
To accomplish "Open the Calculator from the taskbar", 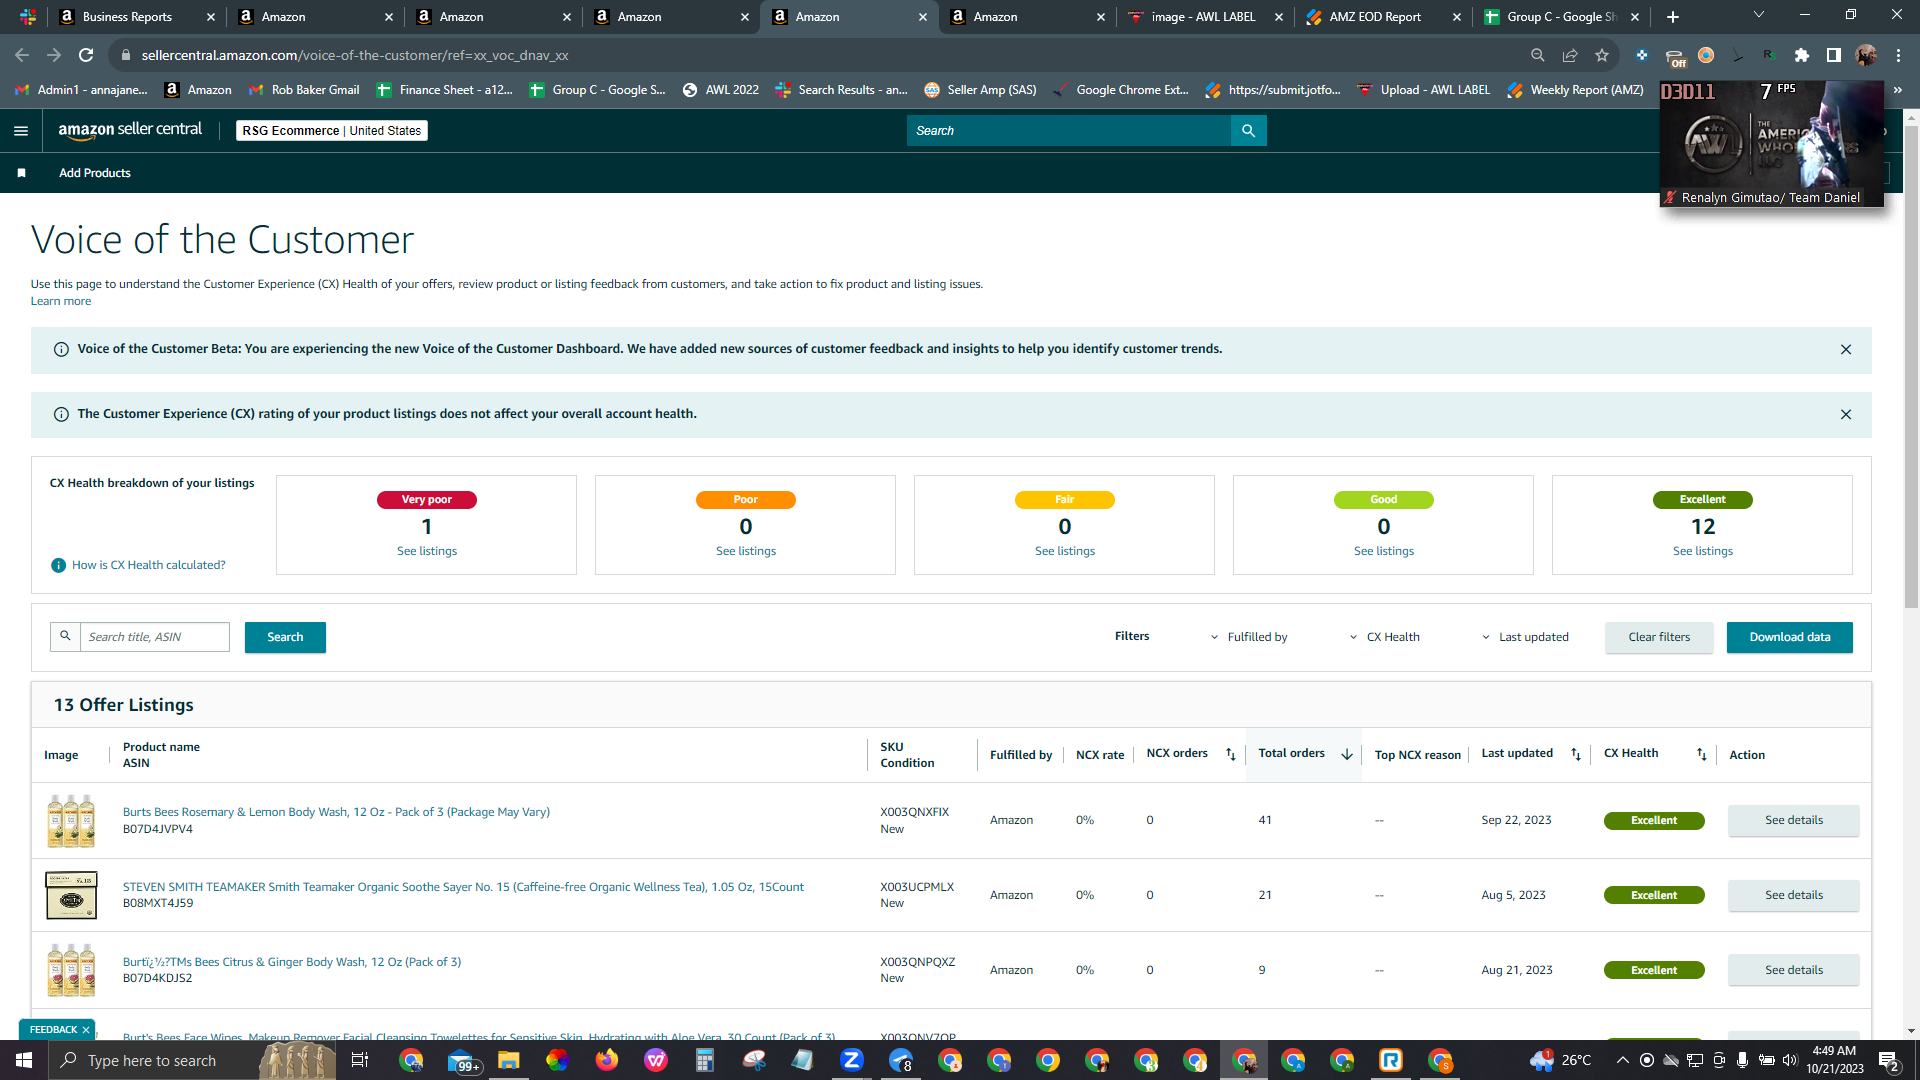I will pos(705,1061).
